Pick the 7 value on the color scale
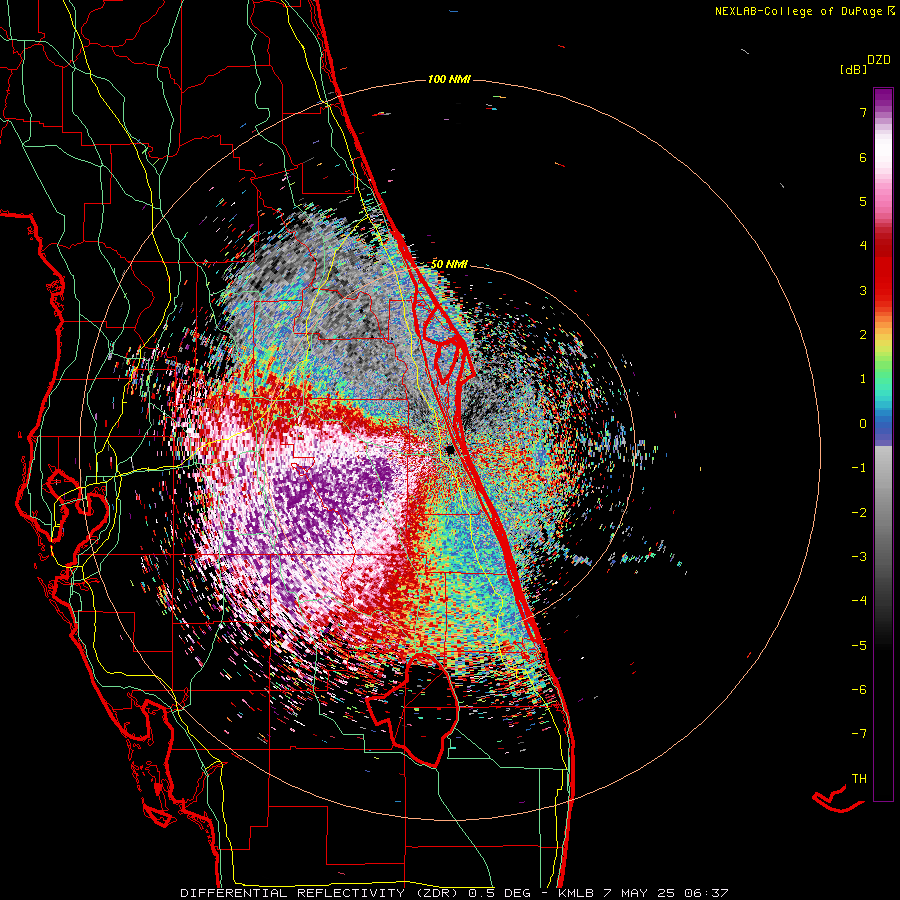Screen dimensions: 900x900 863,112
